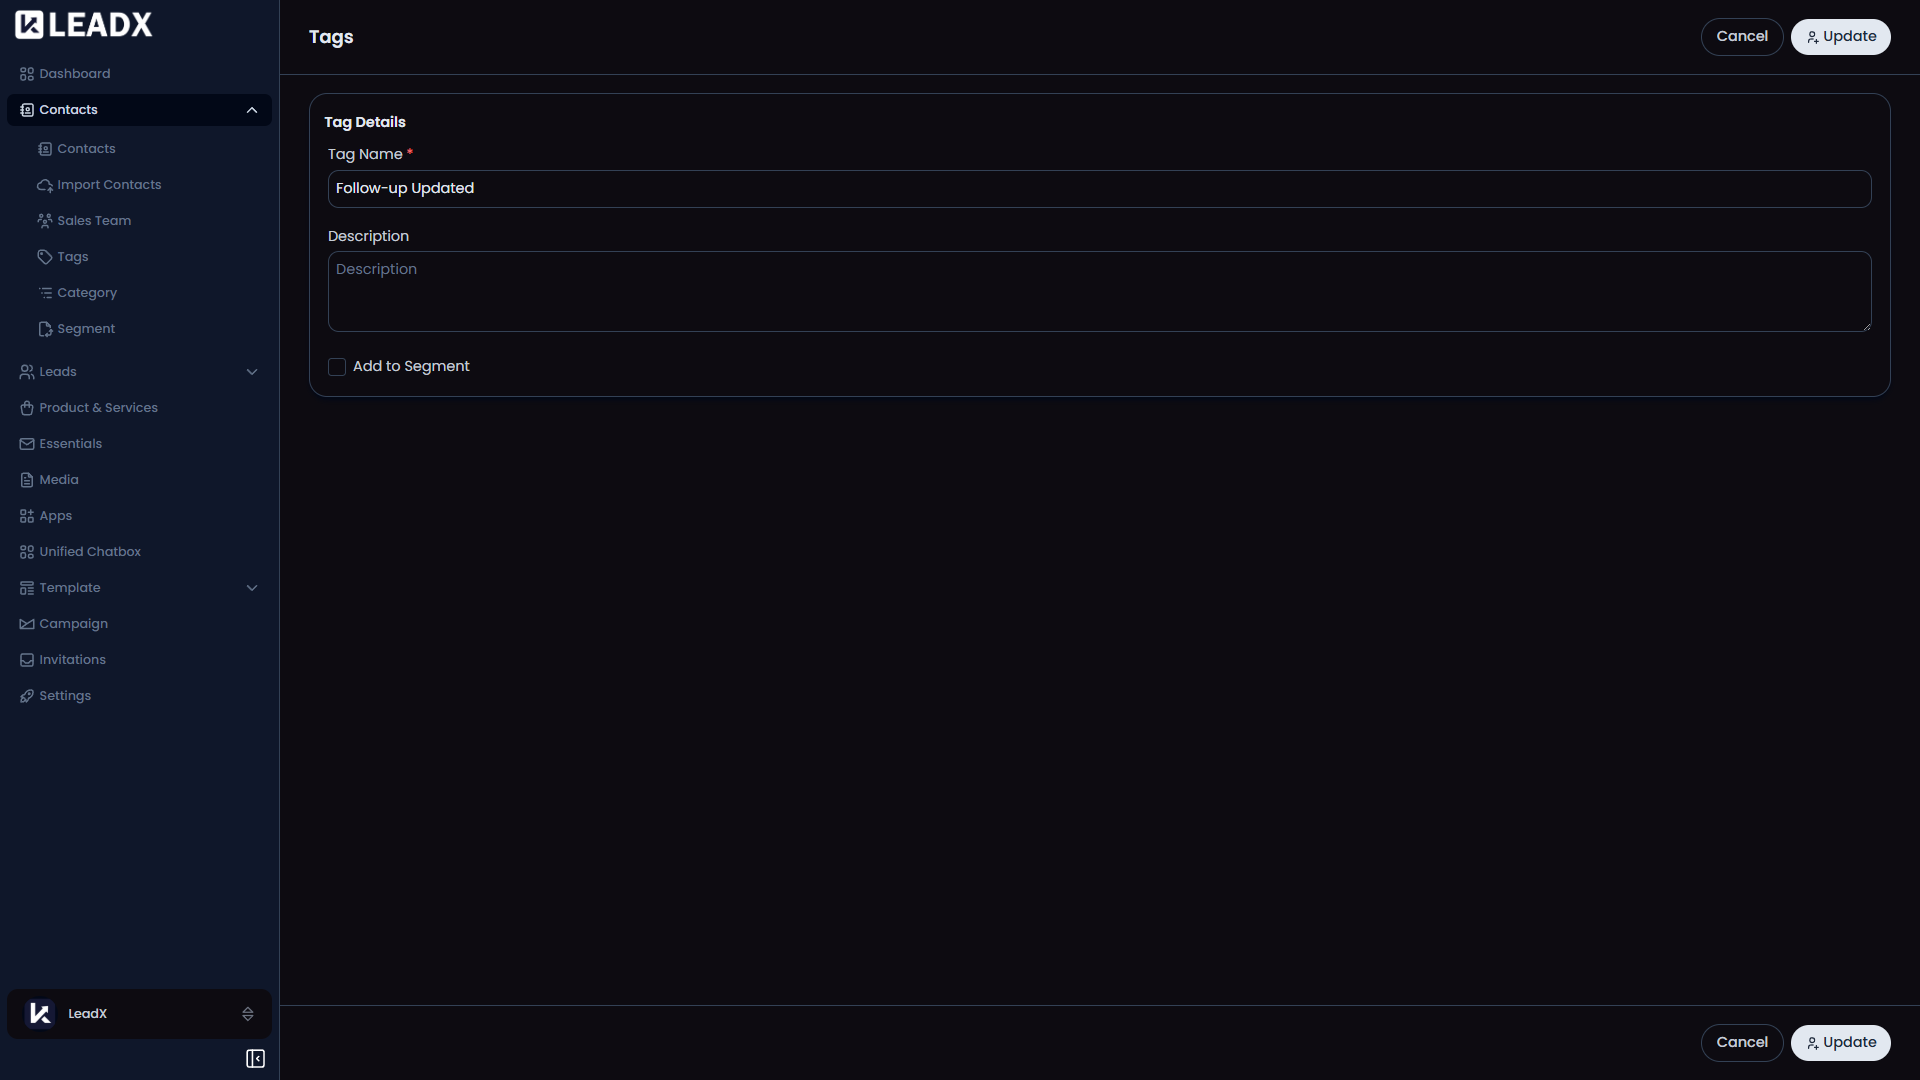Enable the Add to Segment checkbox
Viewport: 1920px width, 1080px height.
click(x=337, y=367)
